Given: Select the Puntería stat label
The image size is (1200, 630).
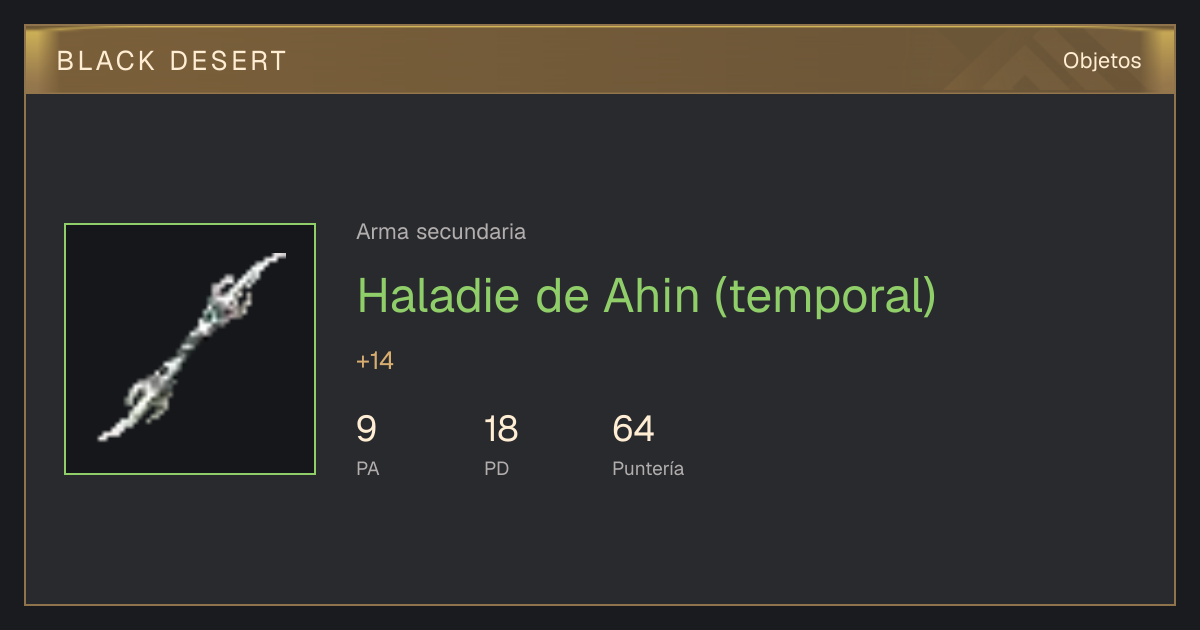Looking at the screenshot, I should tap(648, 468).
